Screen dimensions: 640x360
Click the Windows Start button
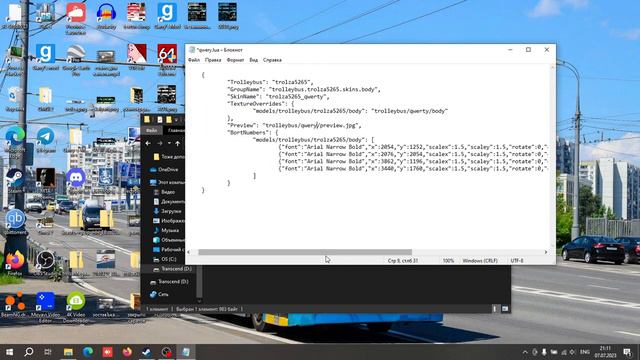[9, 352]
